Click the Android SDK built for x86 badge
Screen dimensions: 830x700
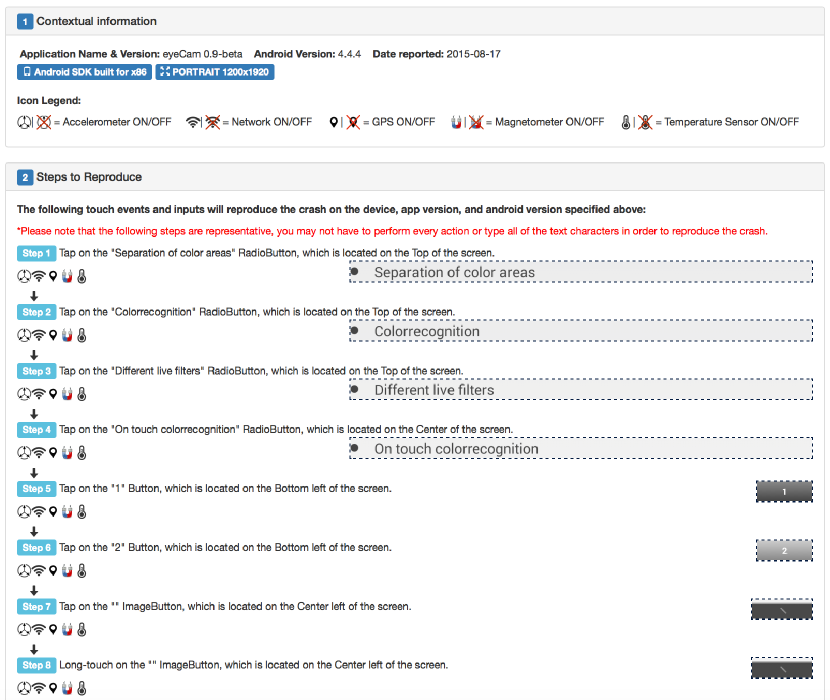(84, 72)
